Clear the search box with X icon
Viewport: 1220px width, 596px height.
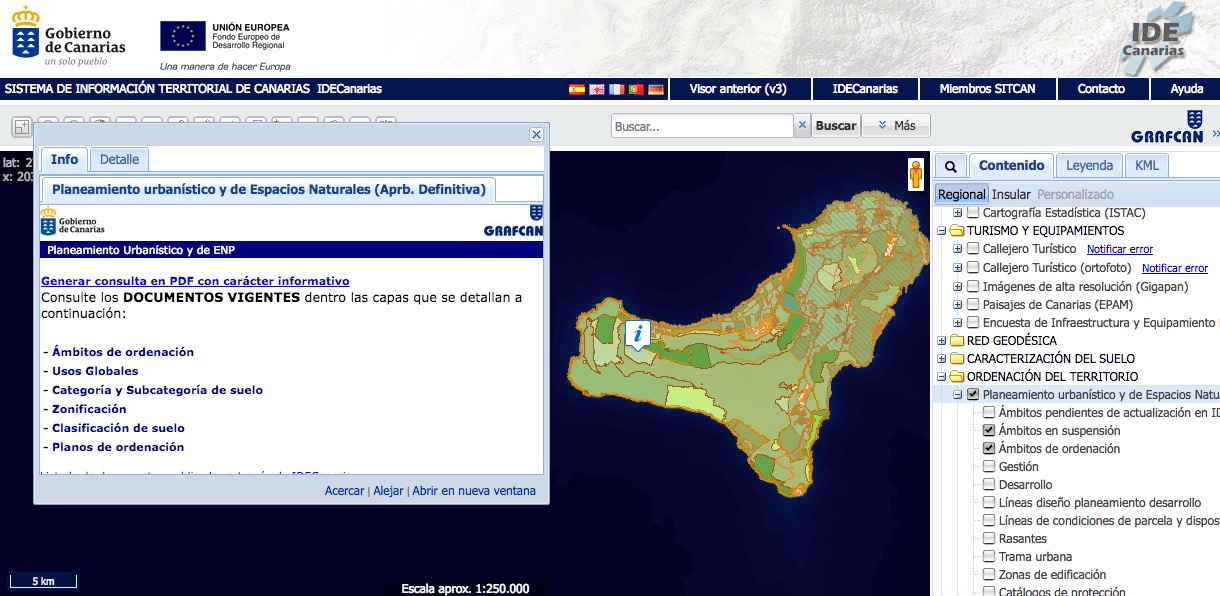802,125
